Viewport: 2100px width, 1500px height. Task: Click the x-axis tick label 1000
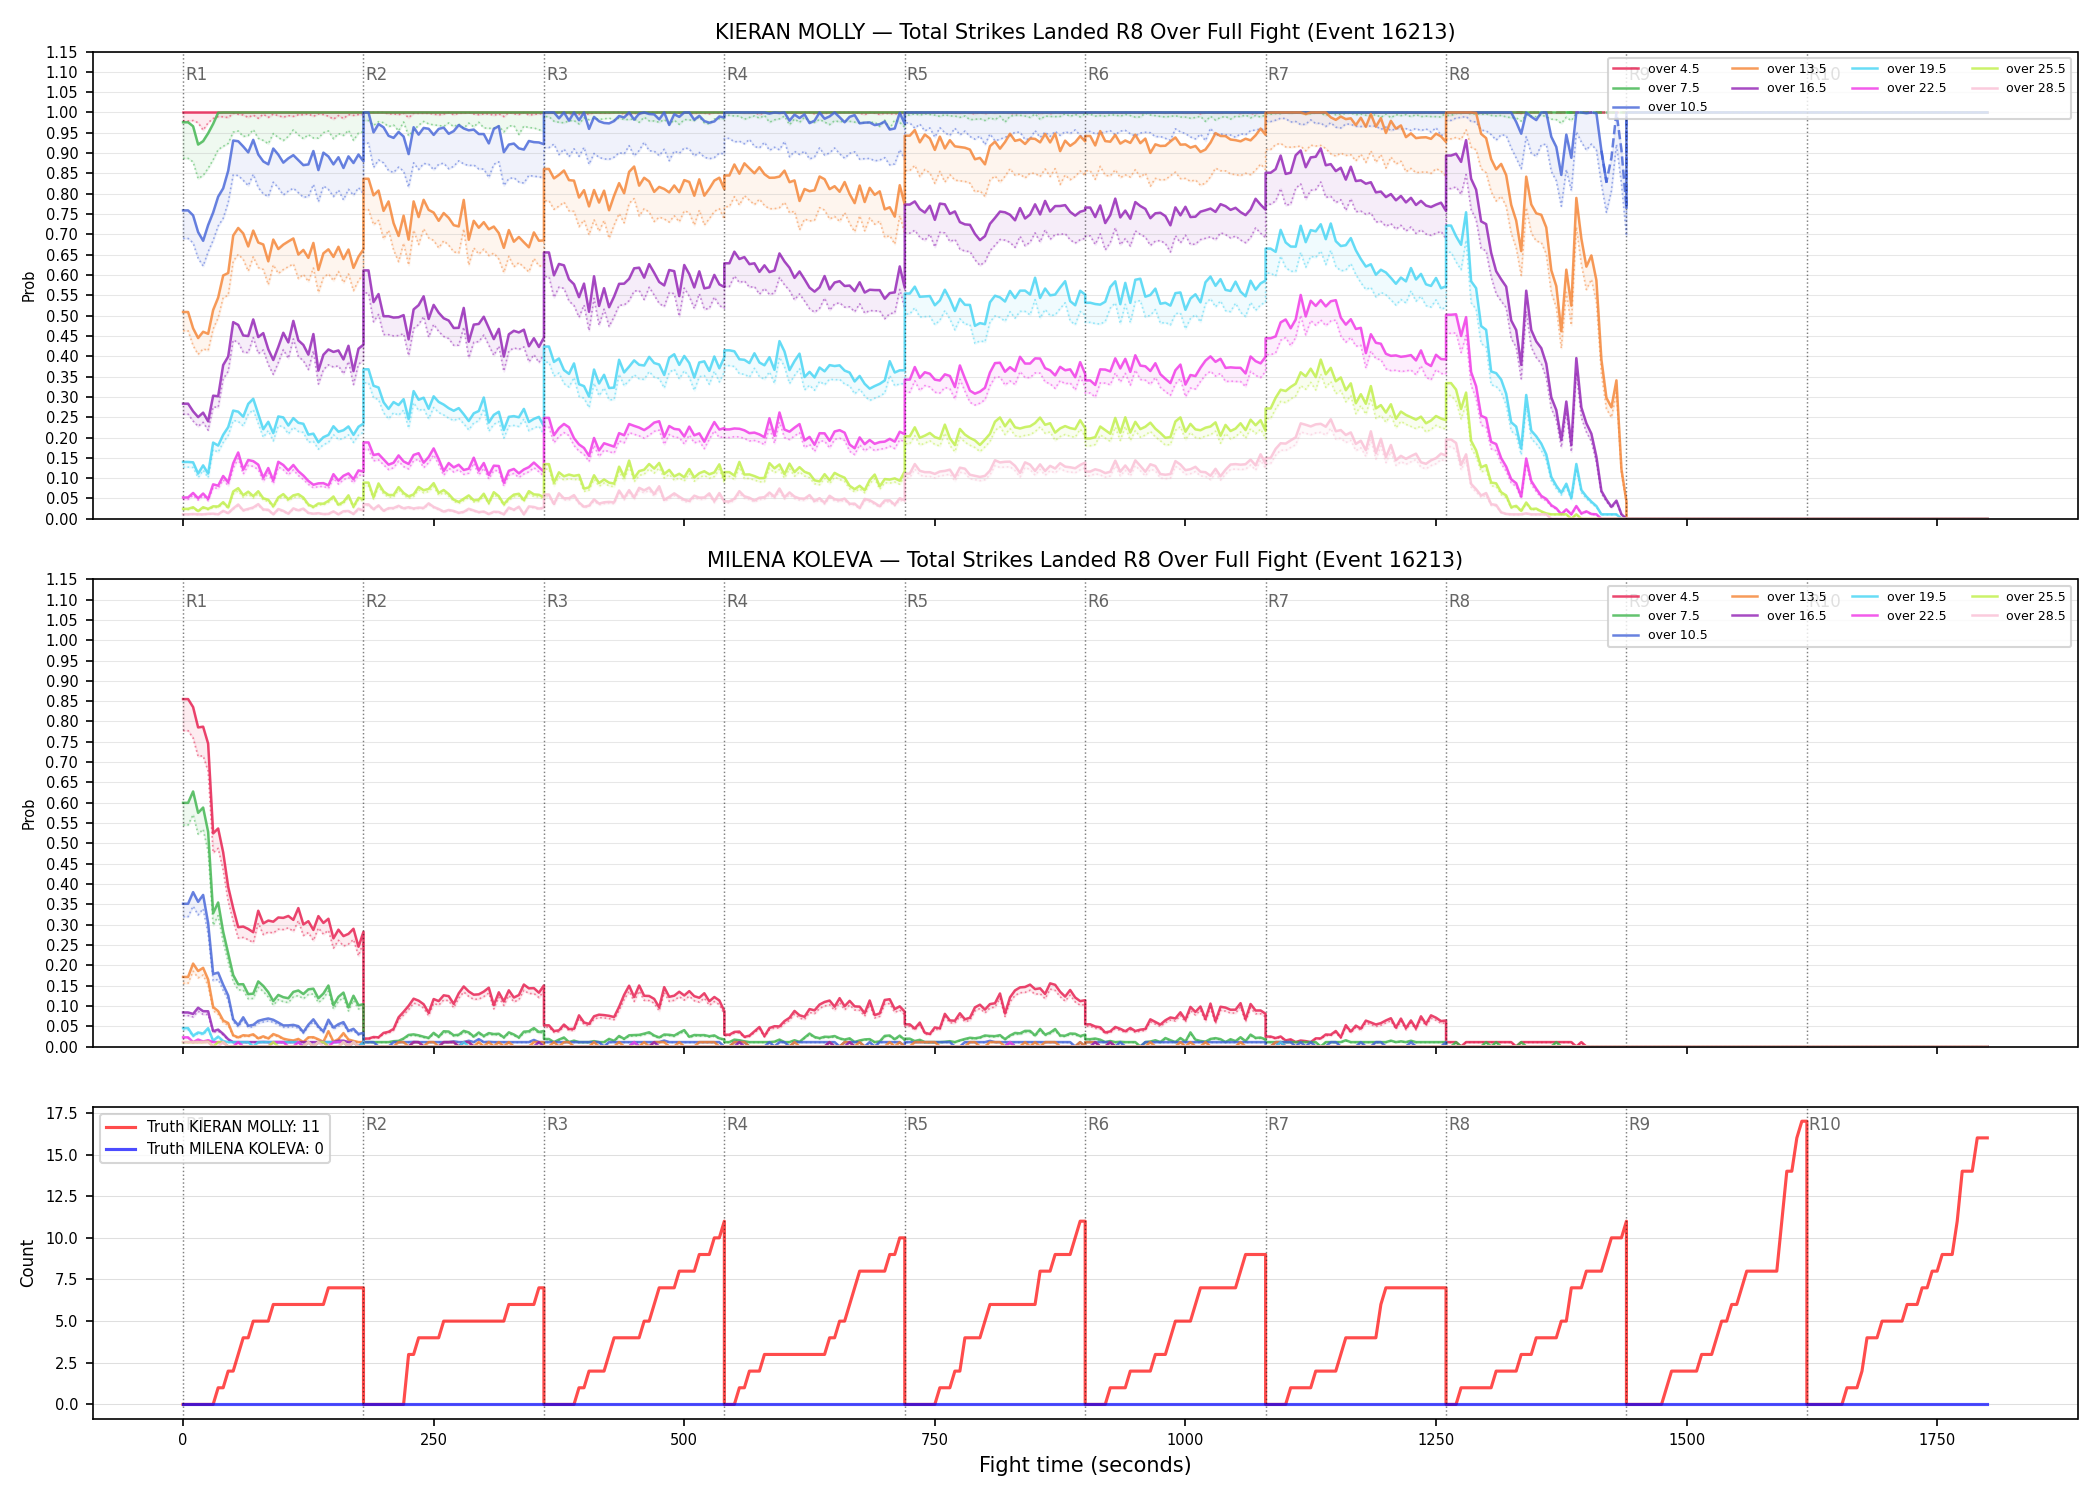(x=1185, y=1440)
